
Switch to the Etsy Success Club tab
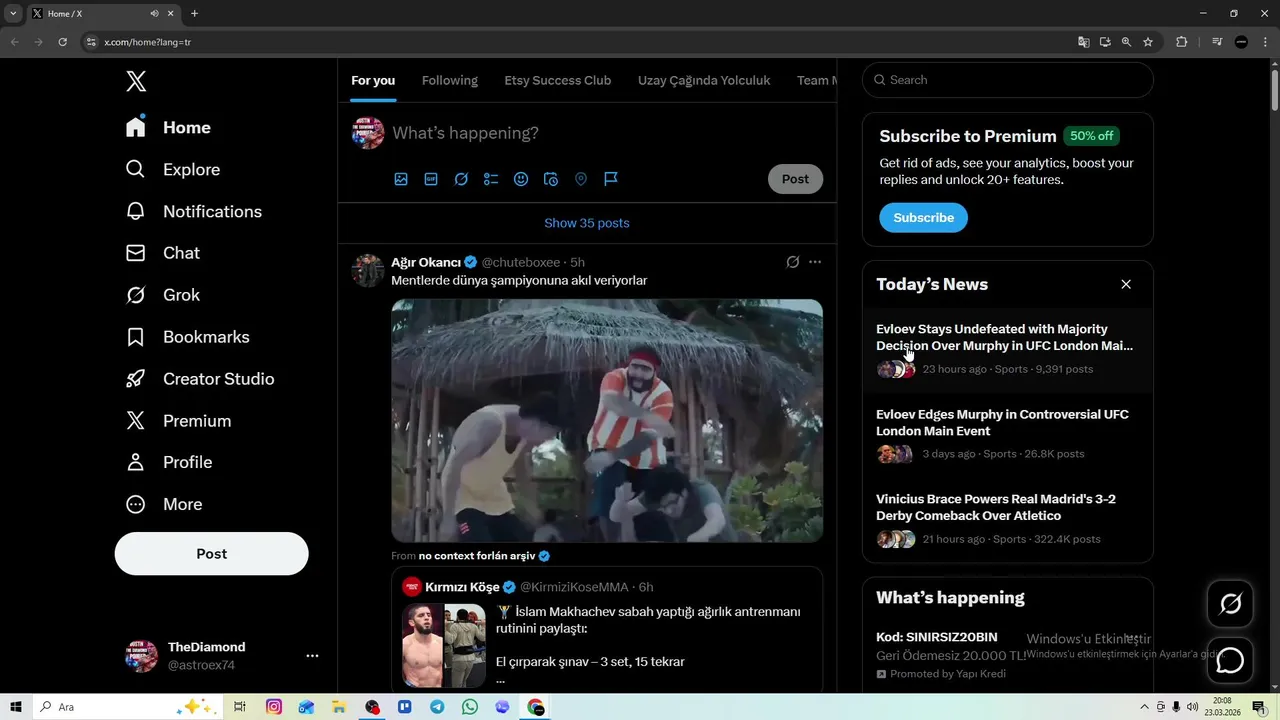point(558,80)
